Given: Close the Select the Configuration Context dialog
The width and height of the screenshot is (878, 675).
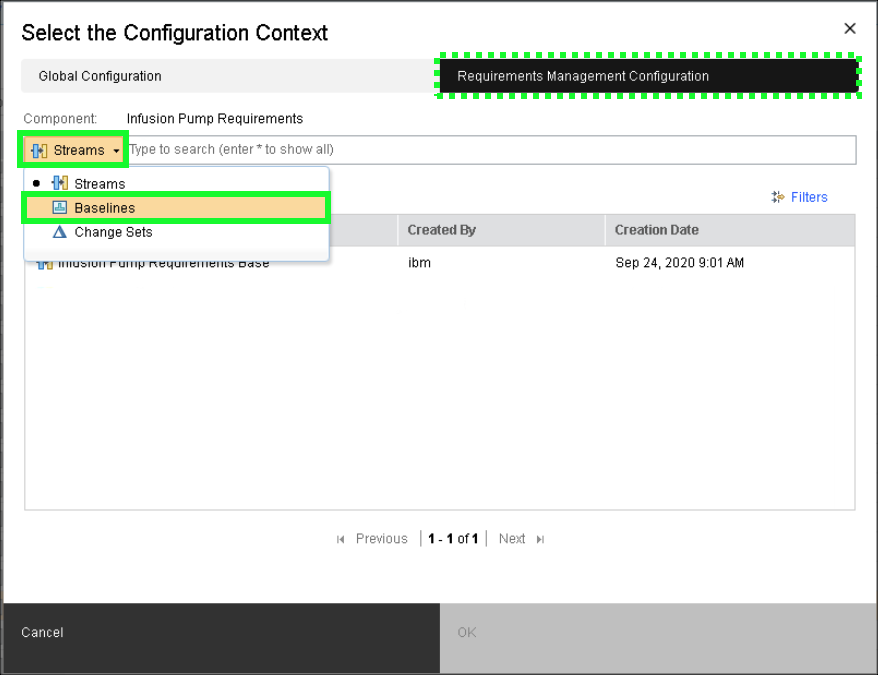Looking at the screenshot, I should coord(850,29).
